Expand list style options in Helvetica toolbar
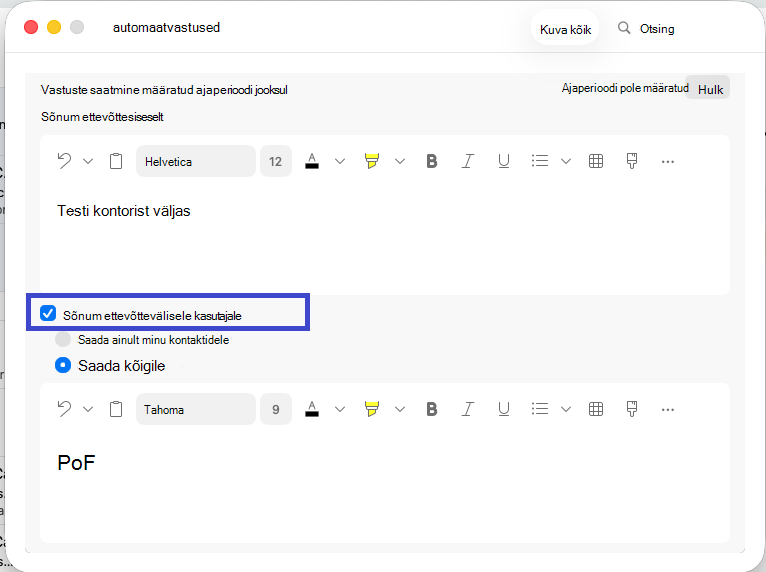The image size is (766, 572). (566, 161)
